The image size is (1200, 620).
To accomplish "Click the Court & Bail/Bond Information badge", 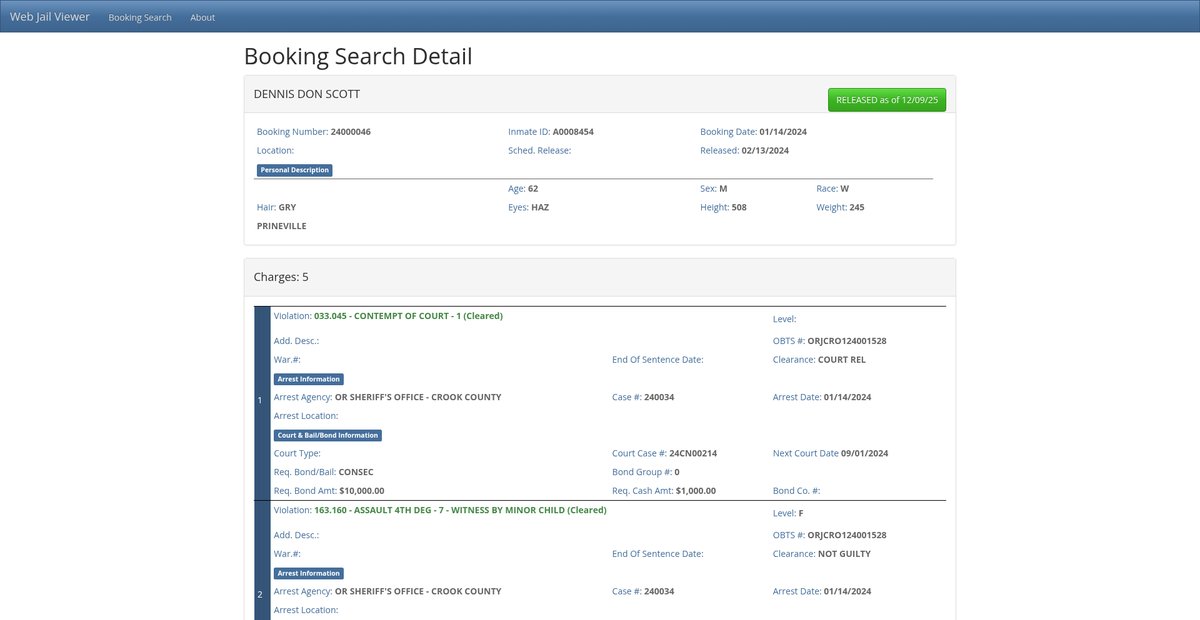I will [328, 435].
